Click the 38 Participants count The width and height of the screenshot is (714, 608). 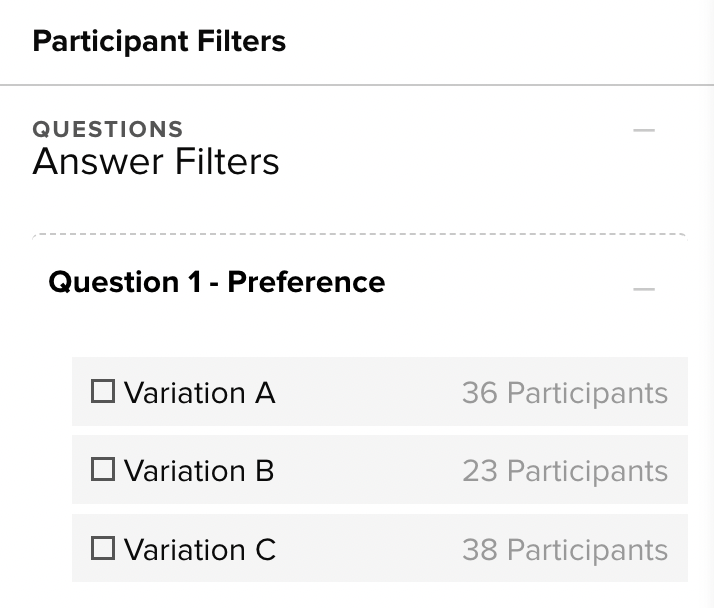point(564,549)
